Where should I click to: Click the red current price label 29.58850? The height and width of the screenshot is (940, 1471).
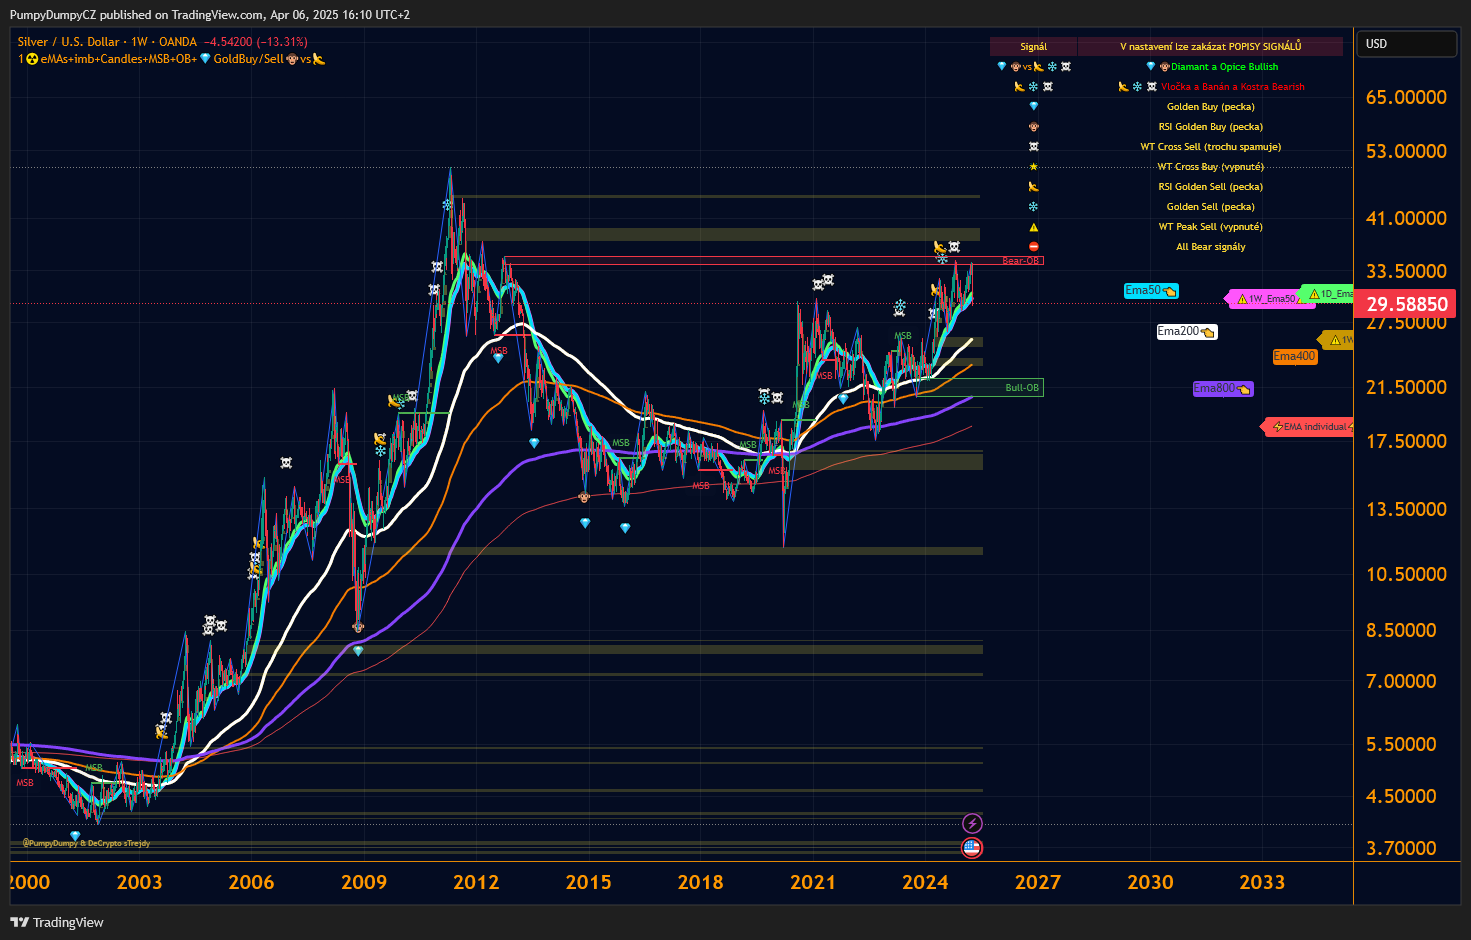(1405, 304)
